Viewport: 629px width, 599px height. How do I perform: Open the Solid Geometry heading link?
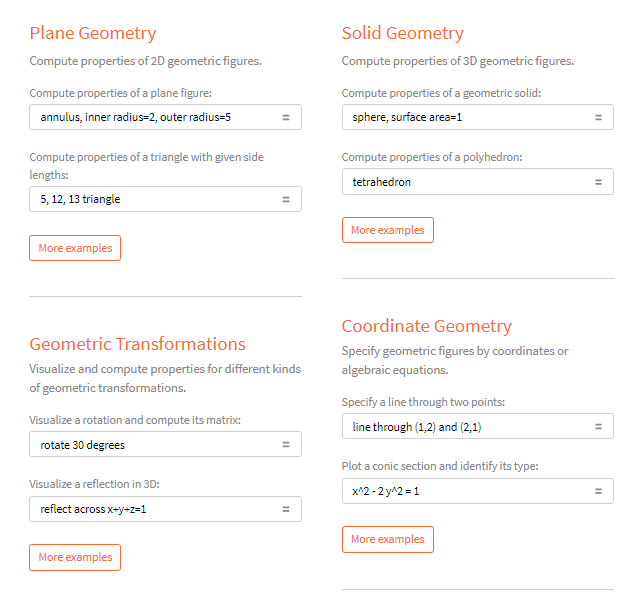pos(402,33)
